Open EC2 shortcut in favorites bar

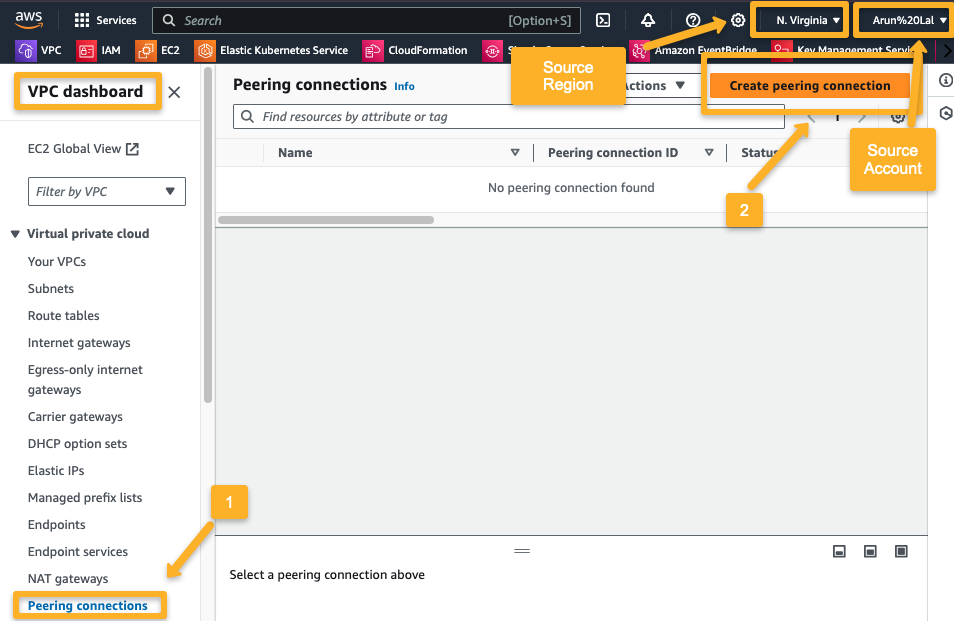[158, 50]
